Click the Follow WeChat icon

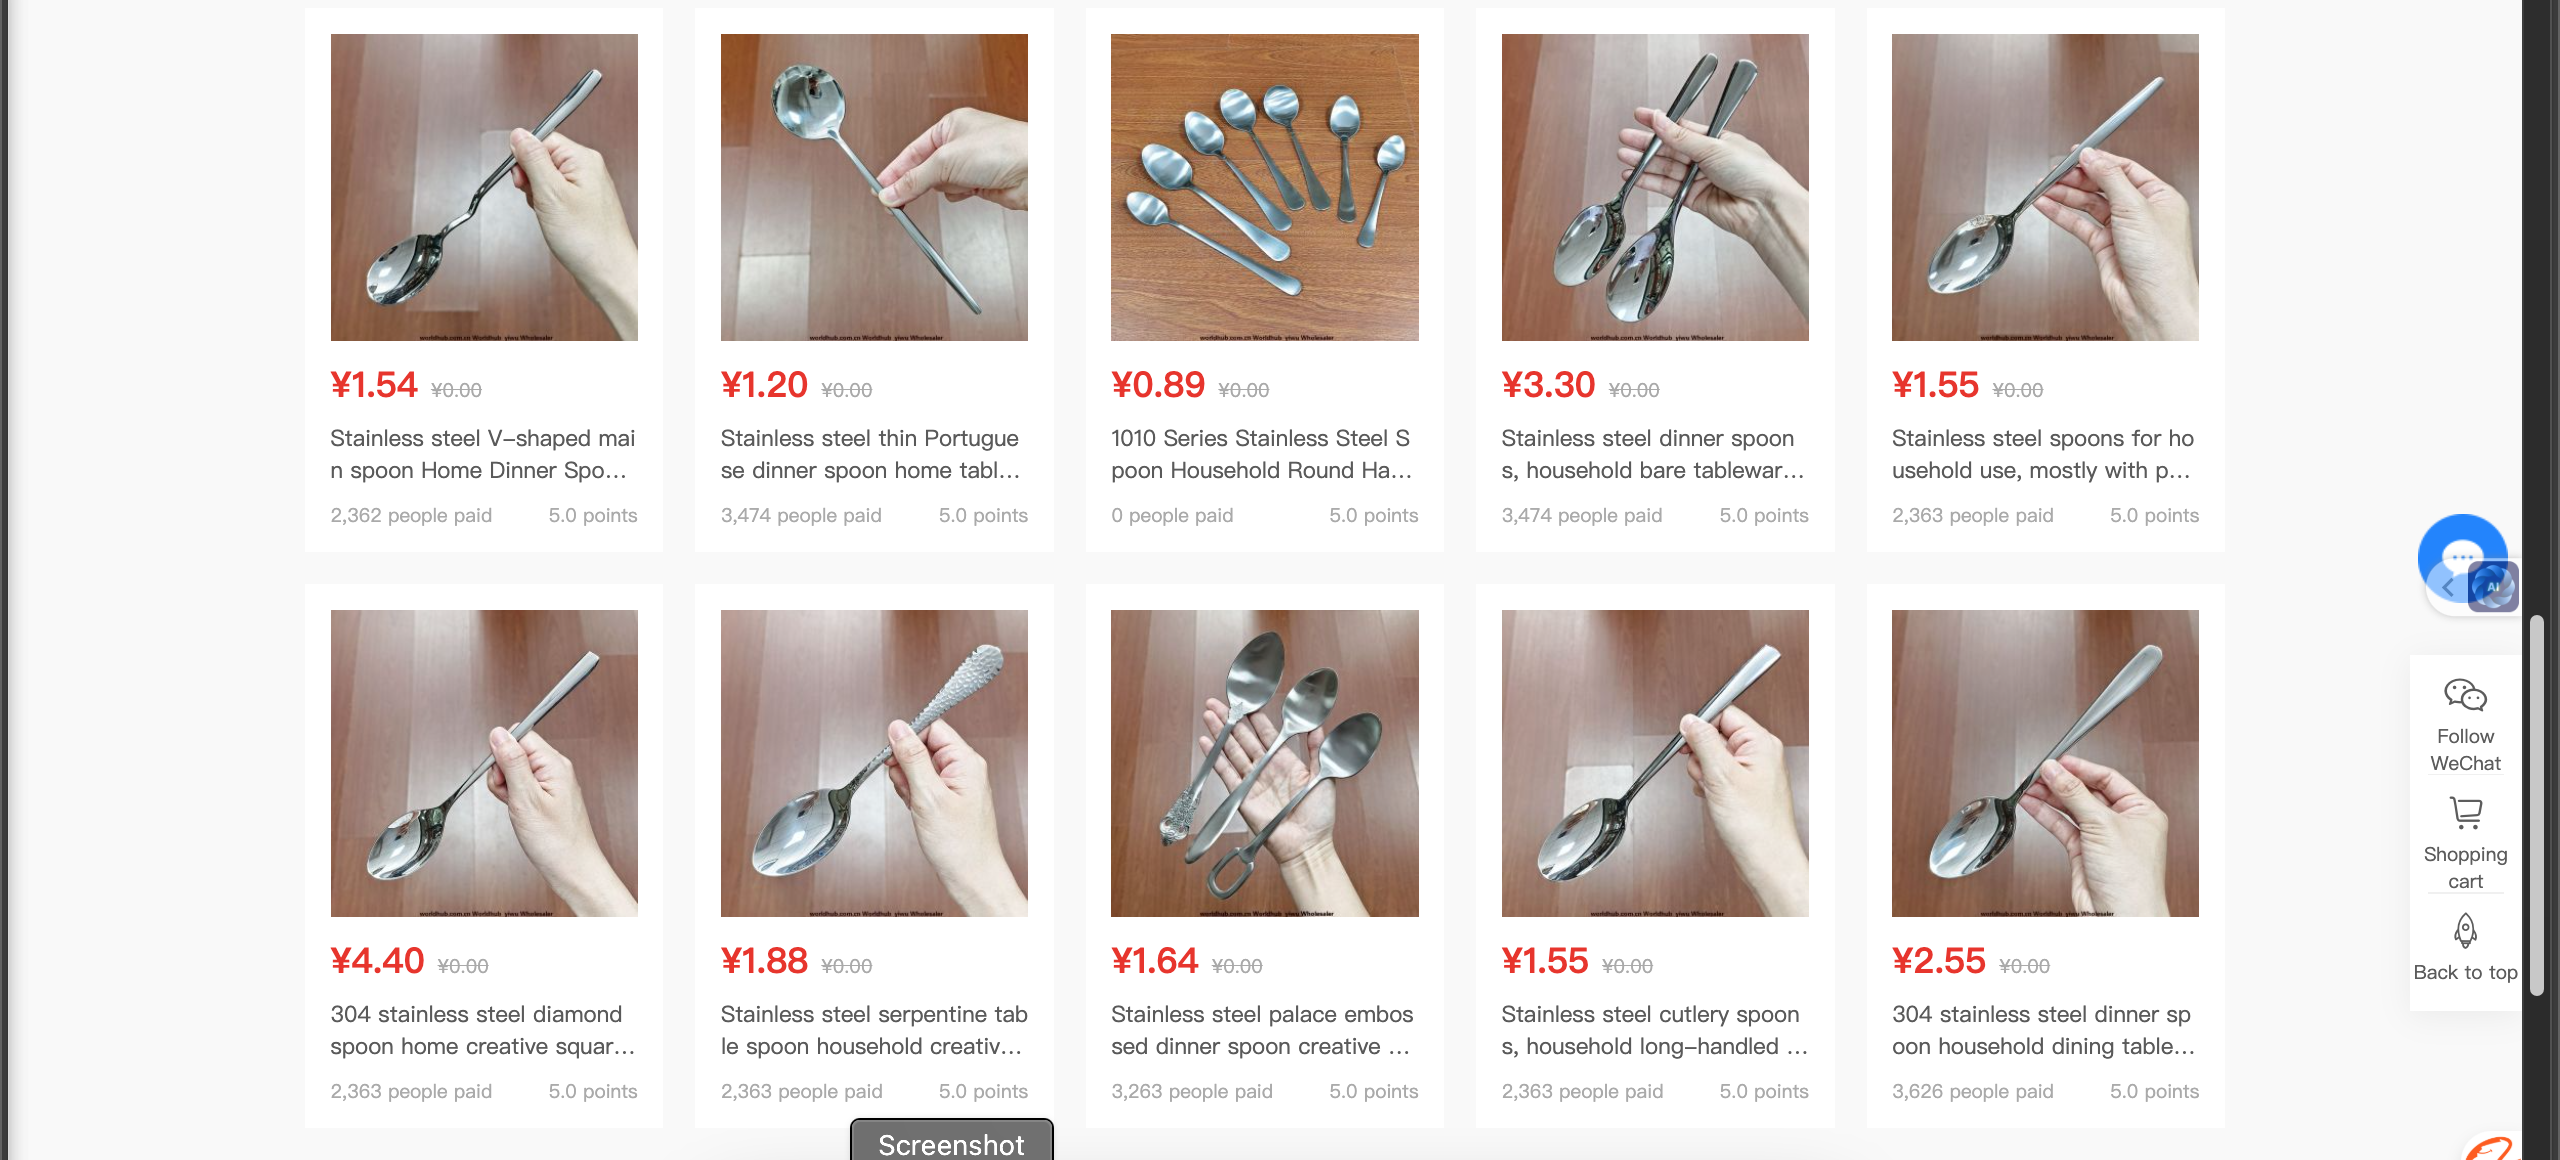[2465, 695]
